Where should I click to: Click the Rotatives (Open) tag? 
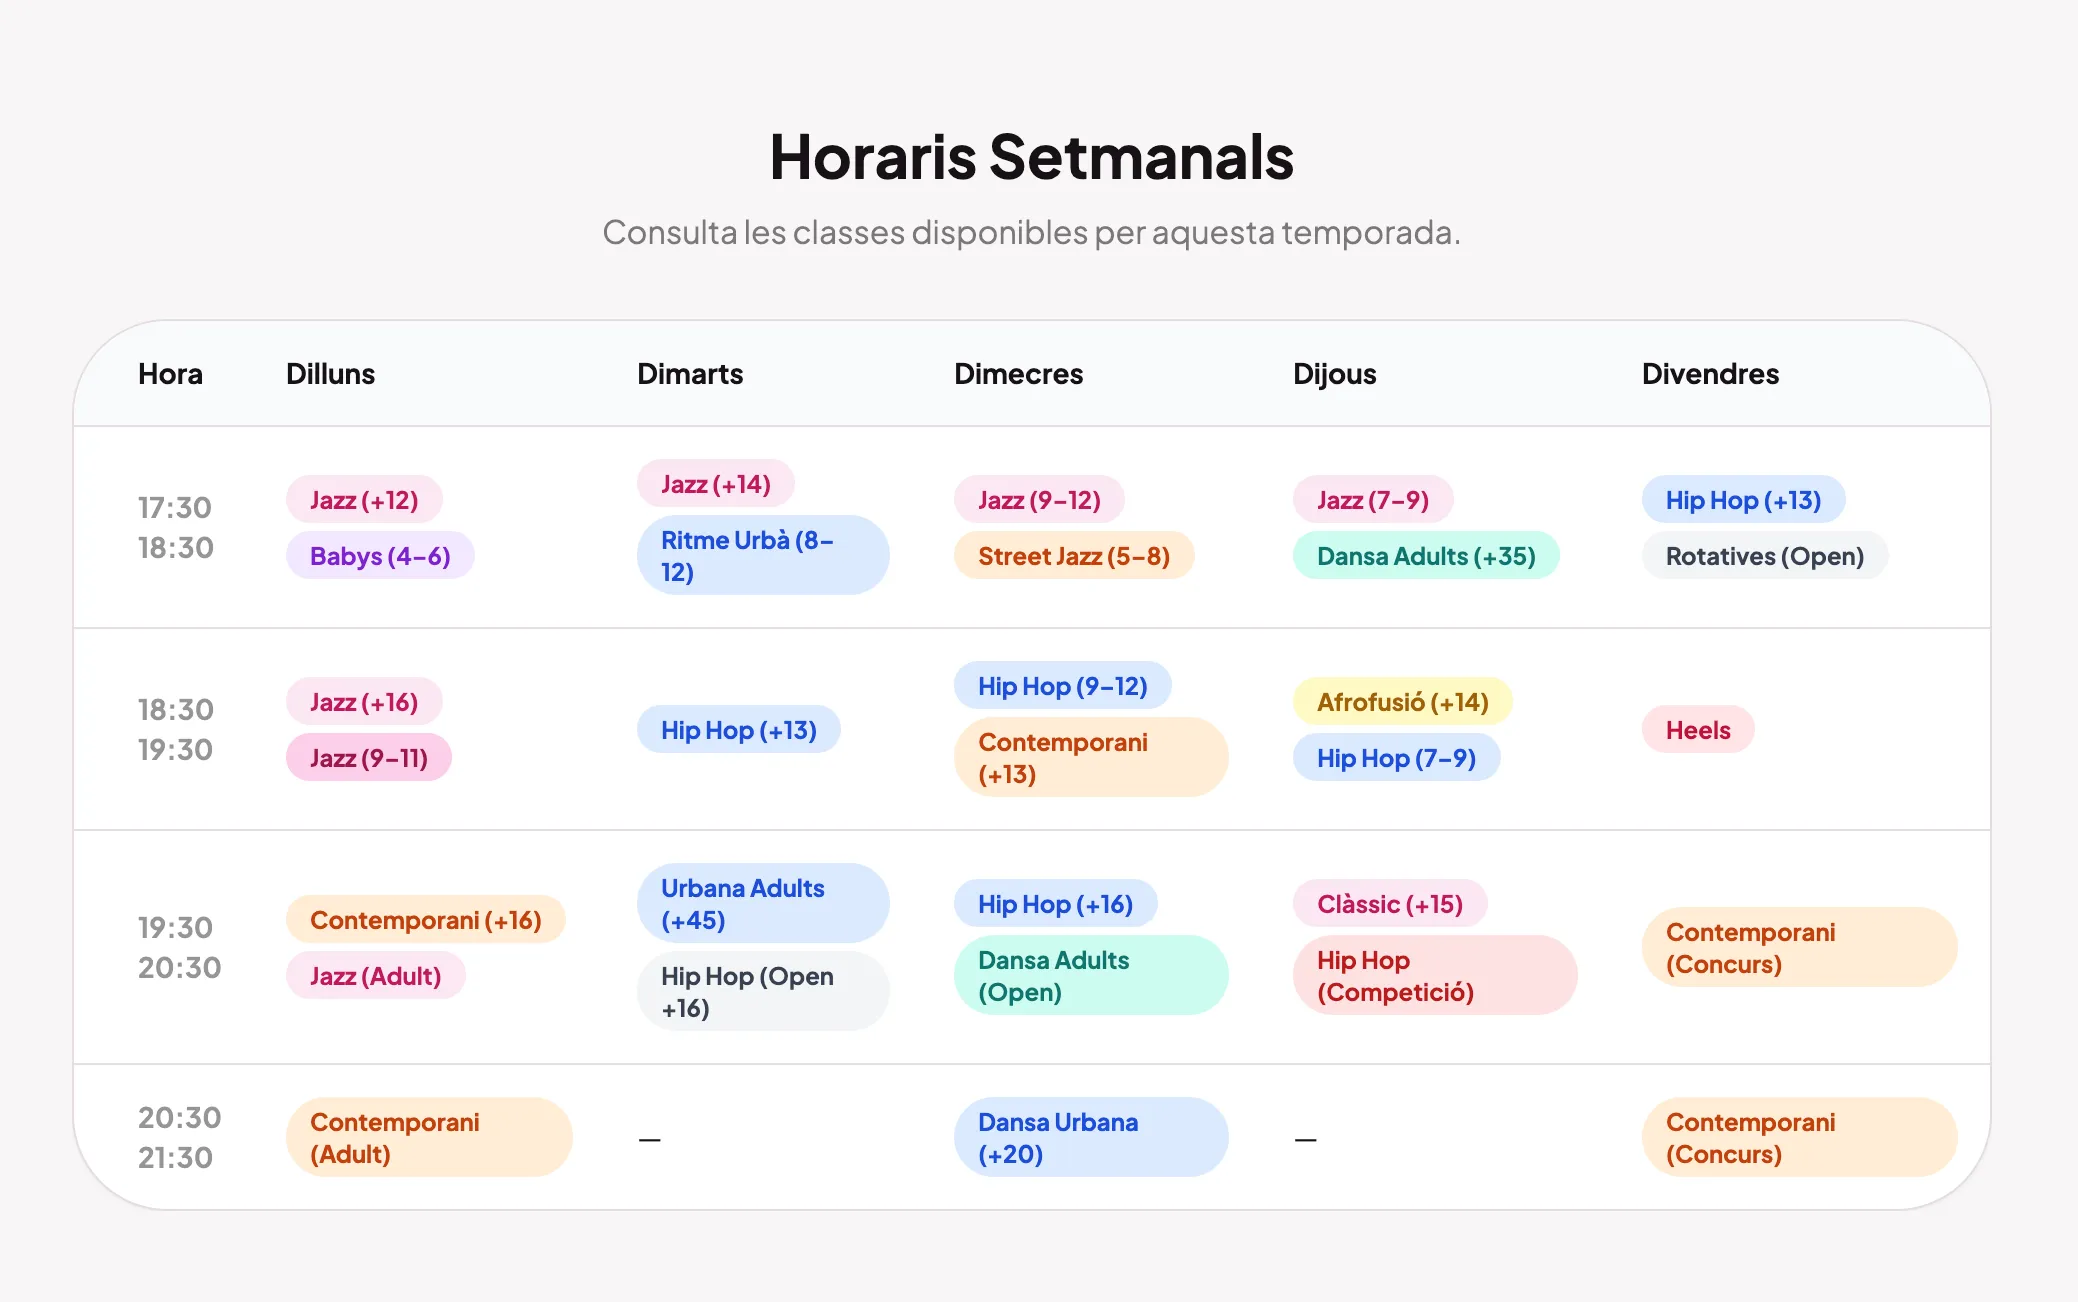coord(1764,556)
